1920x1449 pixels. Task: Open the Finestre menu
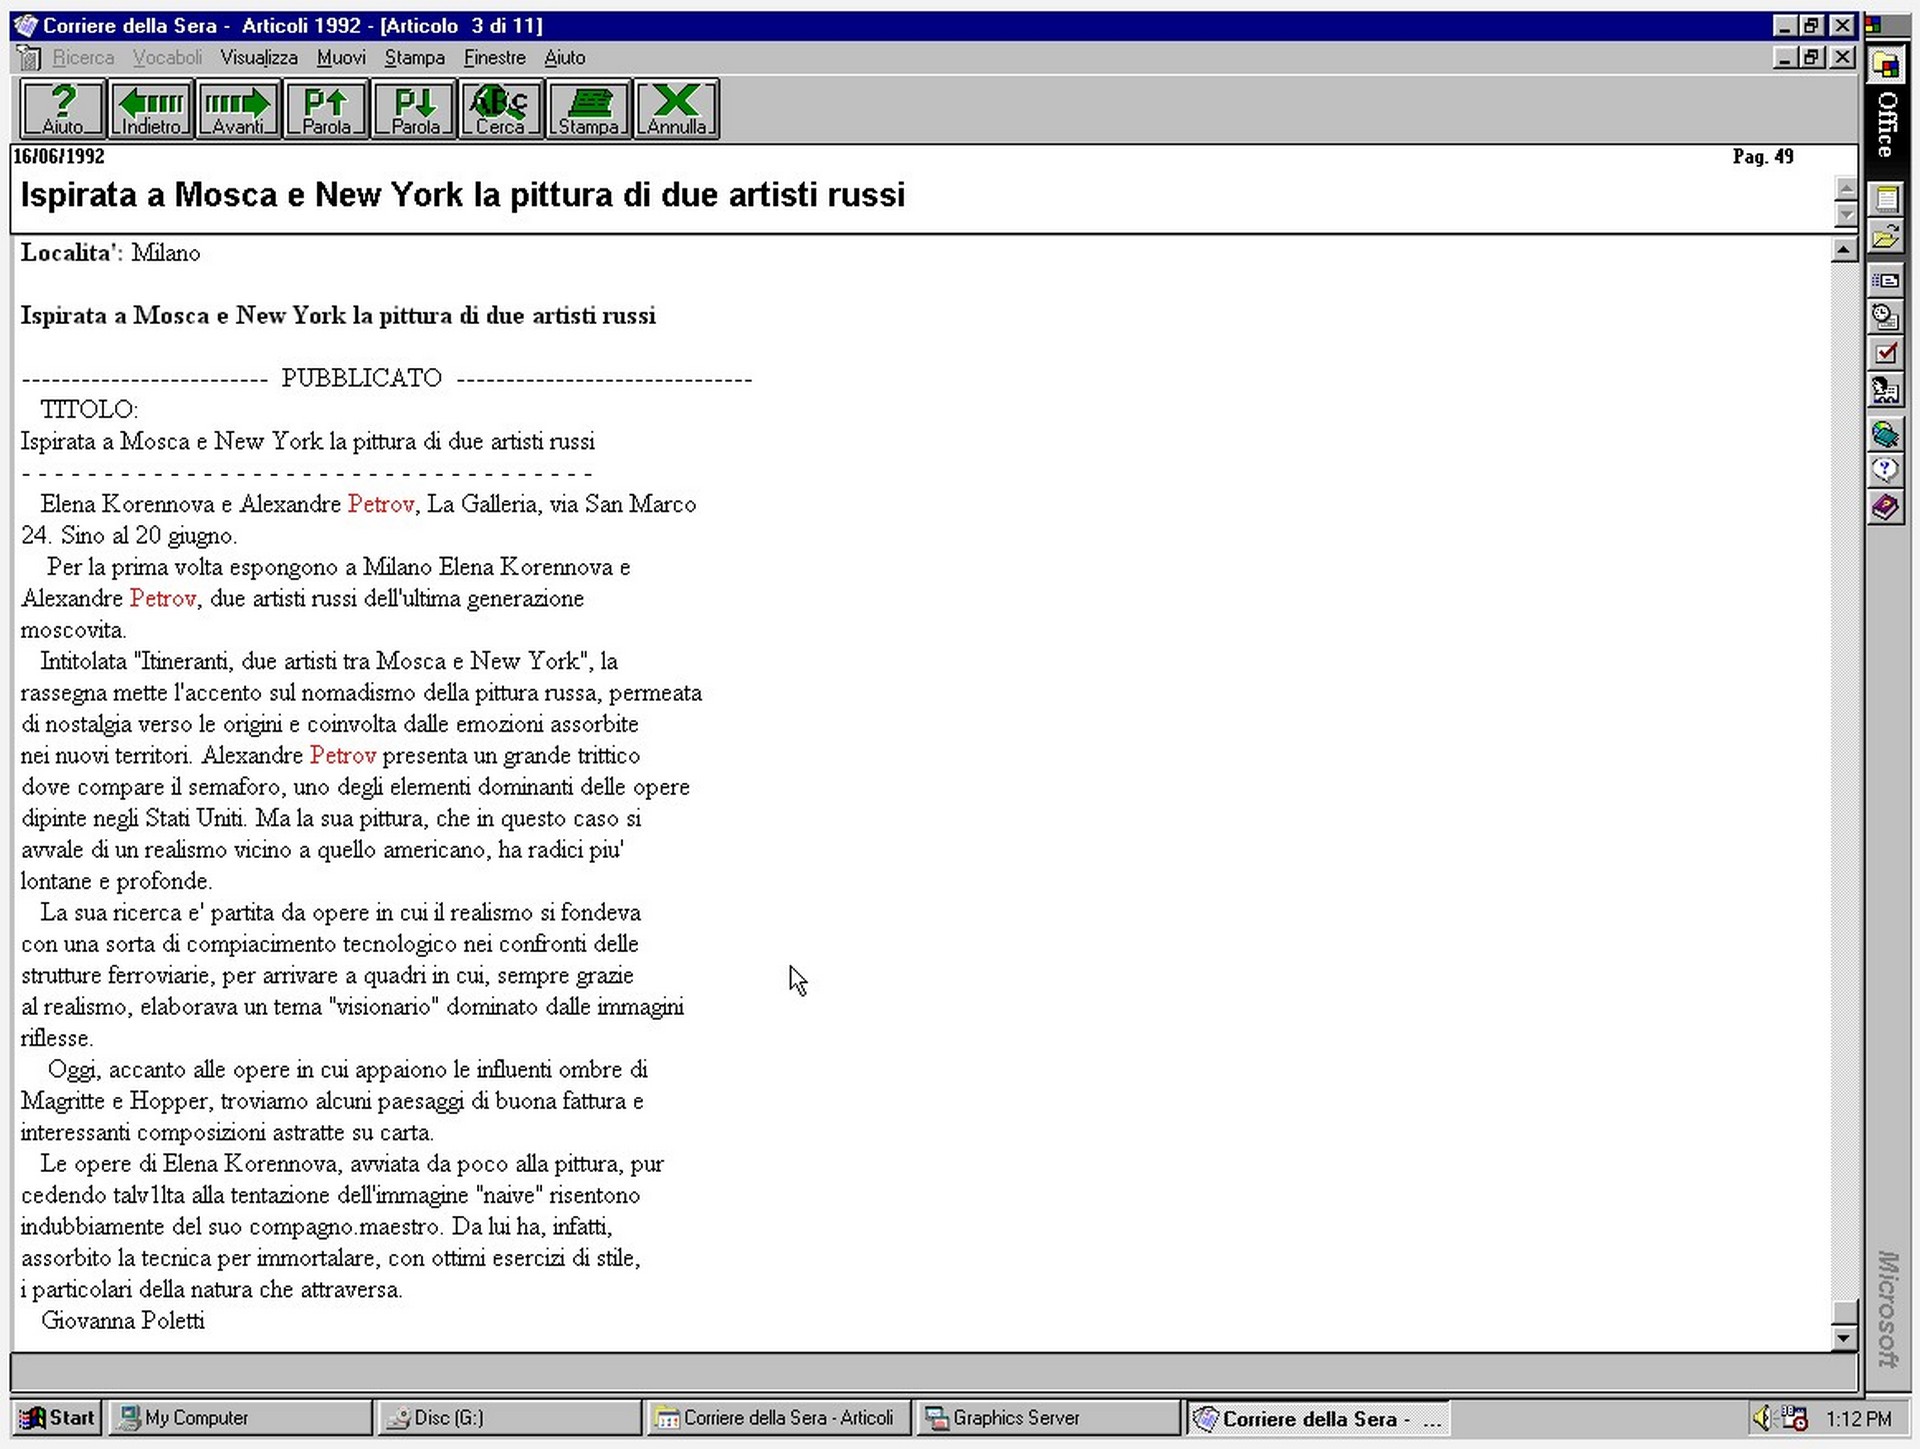tap(494, 58)
